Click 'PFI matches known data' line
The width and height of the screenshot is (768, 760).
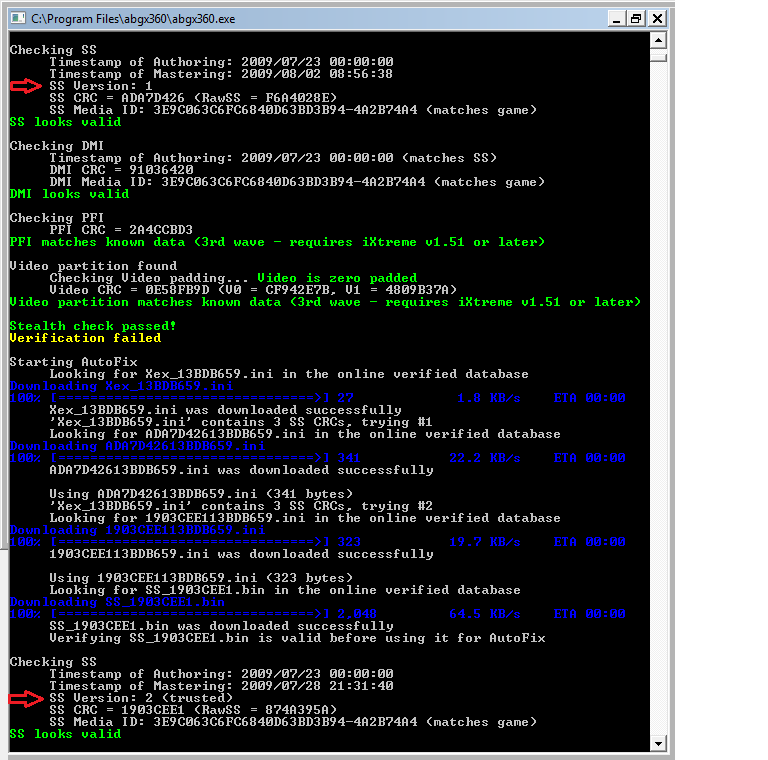[277, 242]
